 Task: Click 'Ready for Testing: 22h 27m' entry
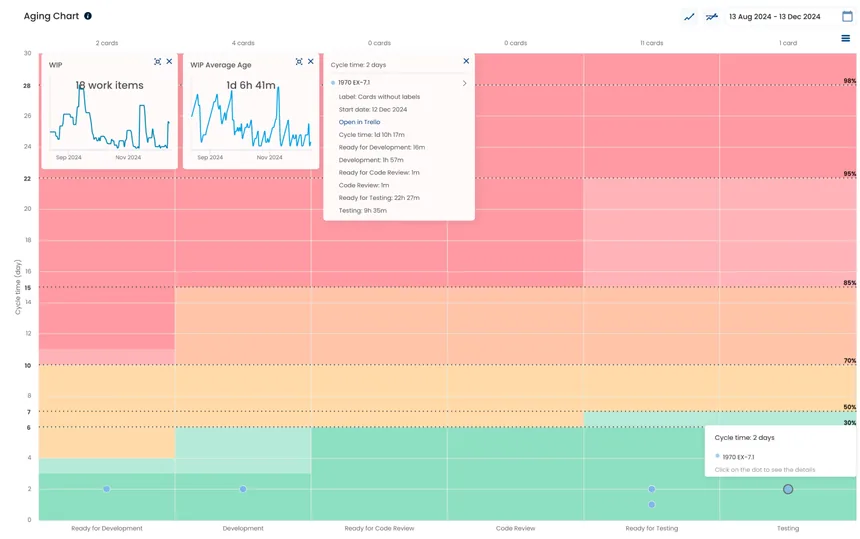[x=379, y=198]
